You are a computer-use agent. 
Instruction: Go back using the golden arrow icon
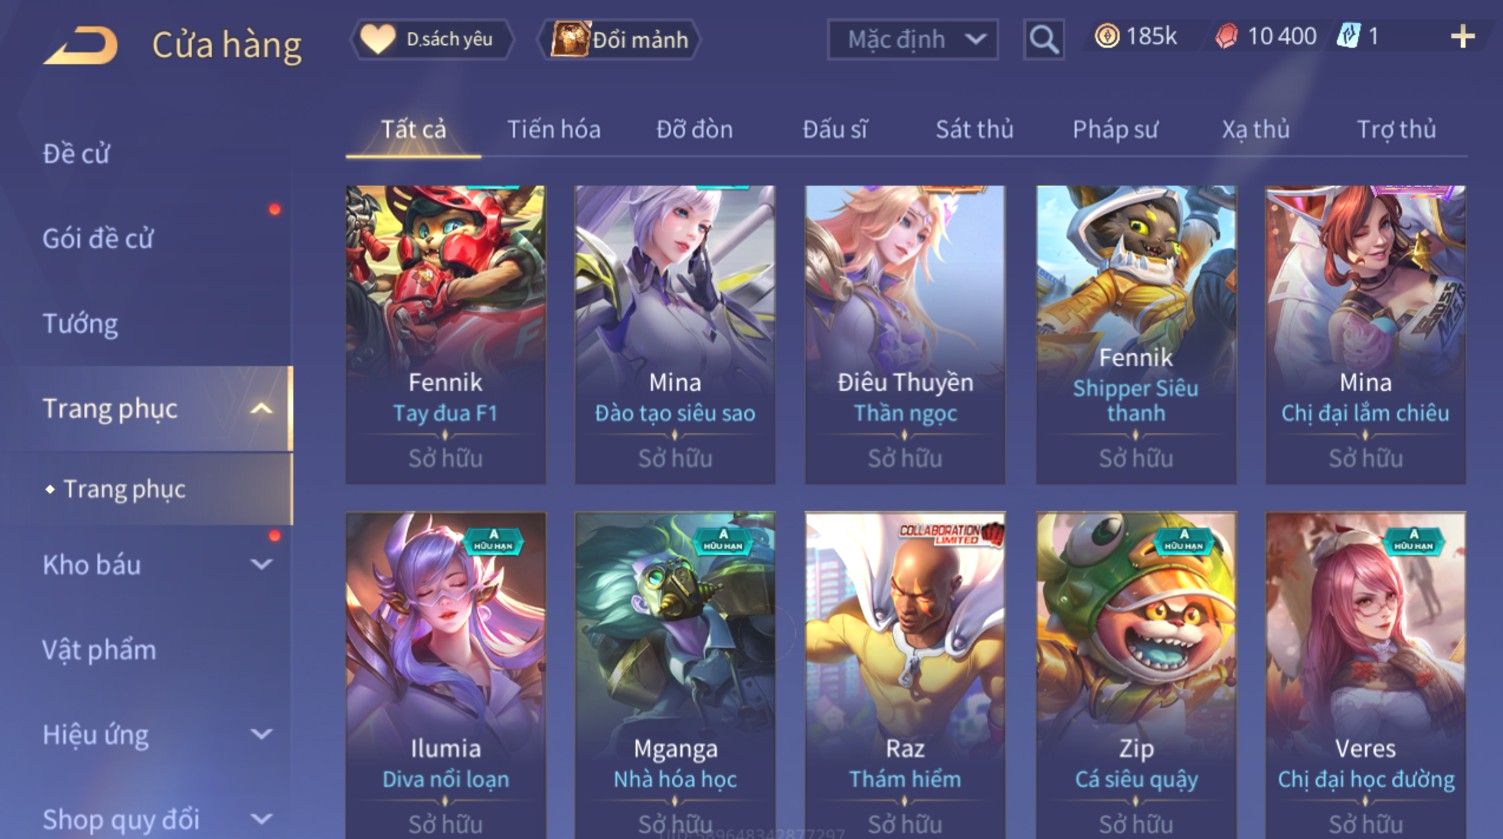81,46
